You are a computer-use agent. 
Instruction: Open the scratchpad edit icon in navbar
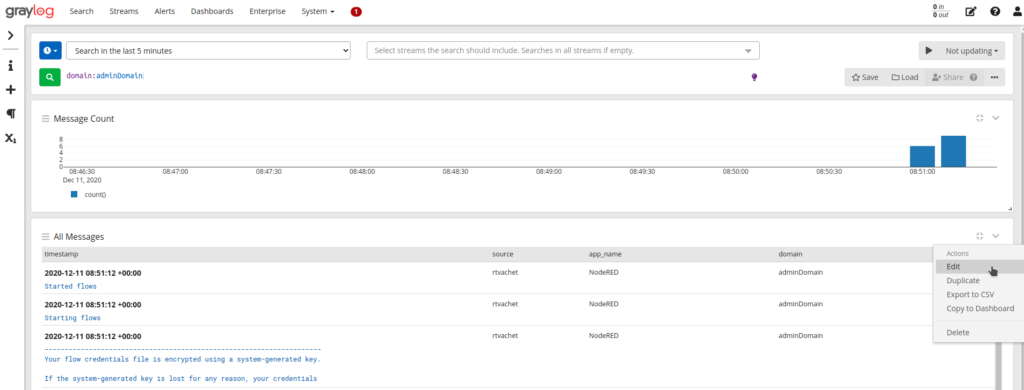pos(970,11)
